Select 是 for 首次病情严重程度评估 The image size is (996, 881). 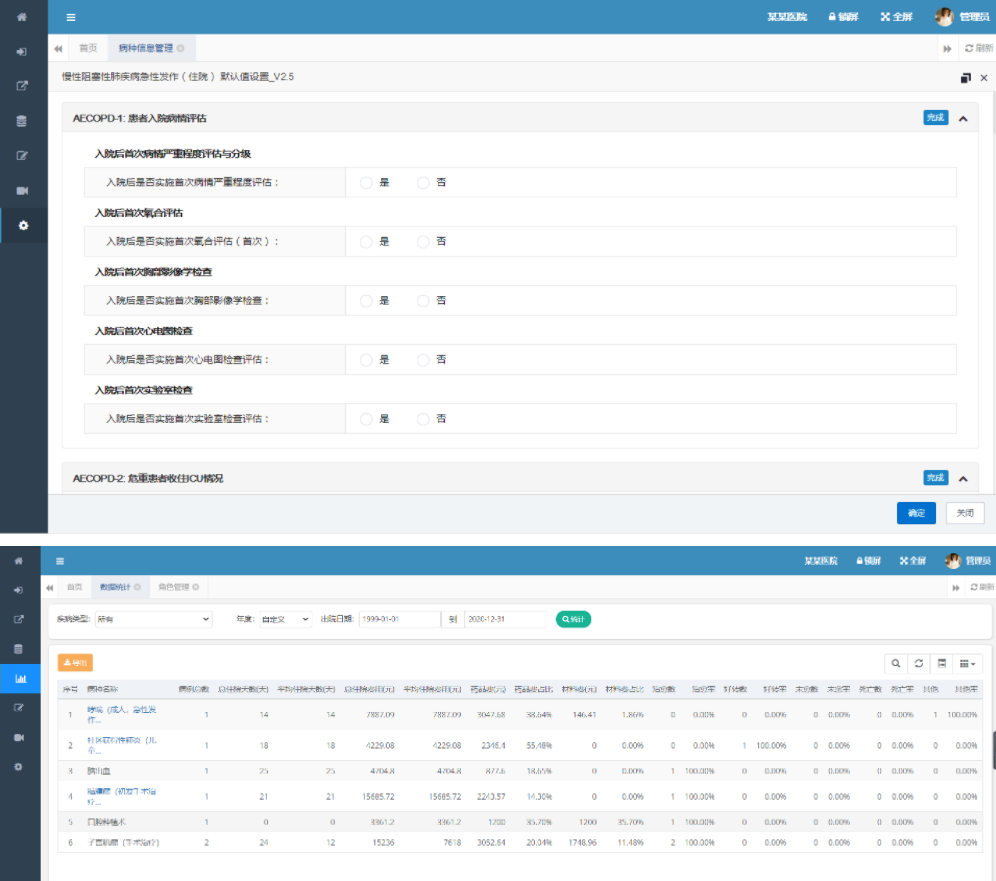point(366,183)
